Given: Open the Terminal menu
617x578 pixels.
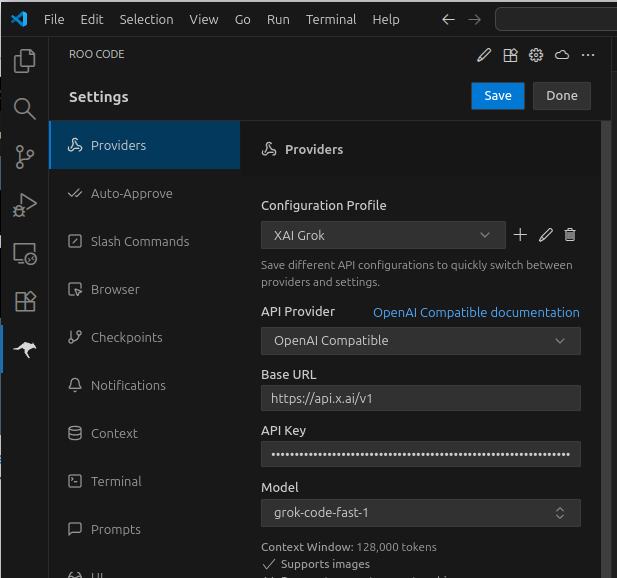Looking at the screenshot, I should pos(331,19).
